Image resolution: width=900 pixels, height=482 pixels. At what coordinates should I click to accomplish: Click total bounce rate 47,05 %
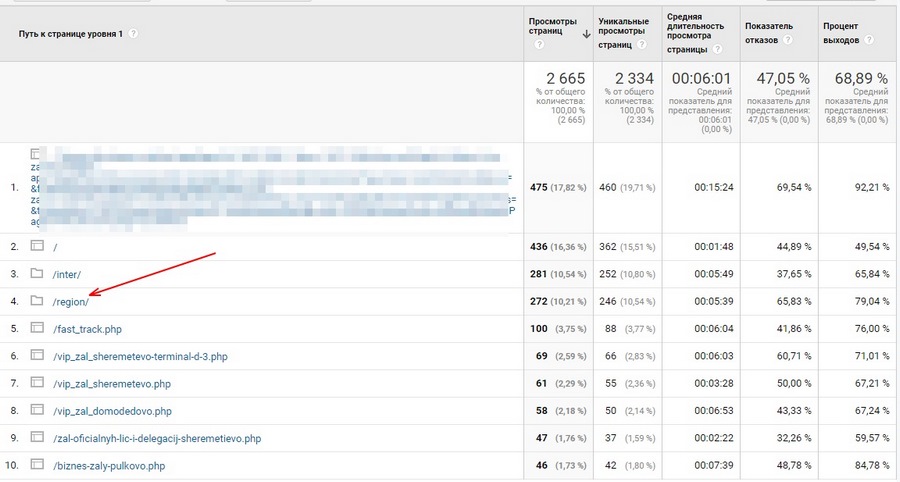(x=783, y=78)
